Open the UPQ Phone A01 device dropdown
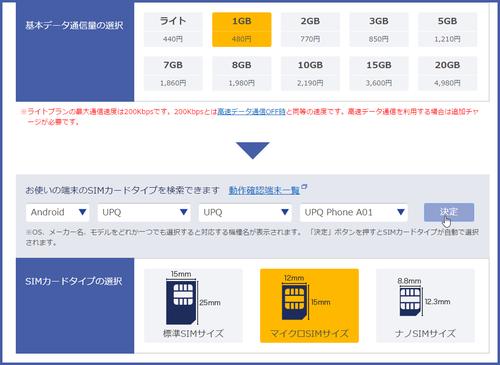The image size is (500, 365). pos(354,212)
